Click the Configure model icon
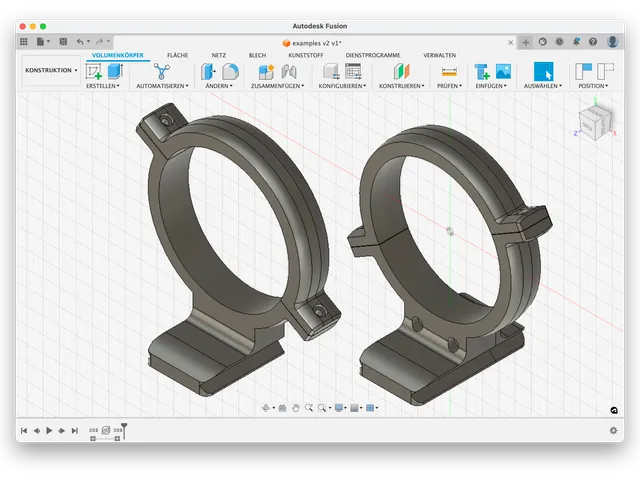This screenshot has width=640, height=480. pos(331,71)
